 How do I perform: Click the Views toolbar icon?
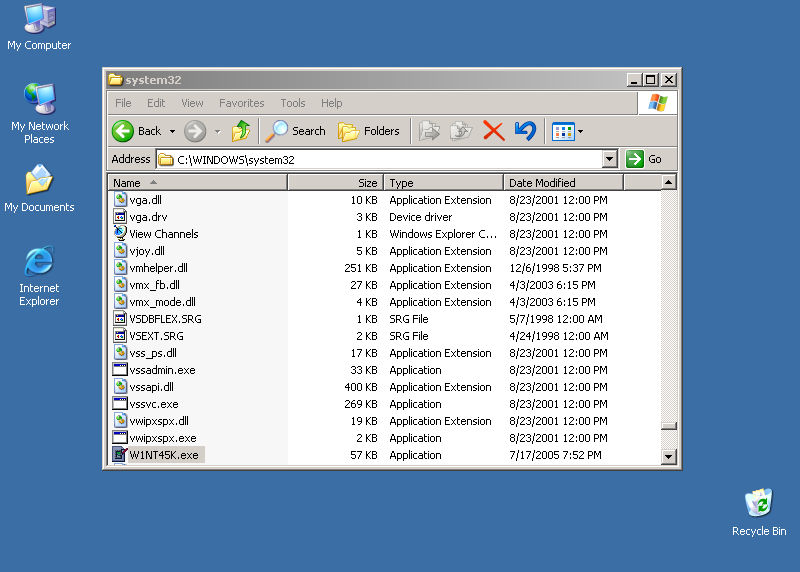[x=563, y=132]
